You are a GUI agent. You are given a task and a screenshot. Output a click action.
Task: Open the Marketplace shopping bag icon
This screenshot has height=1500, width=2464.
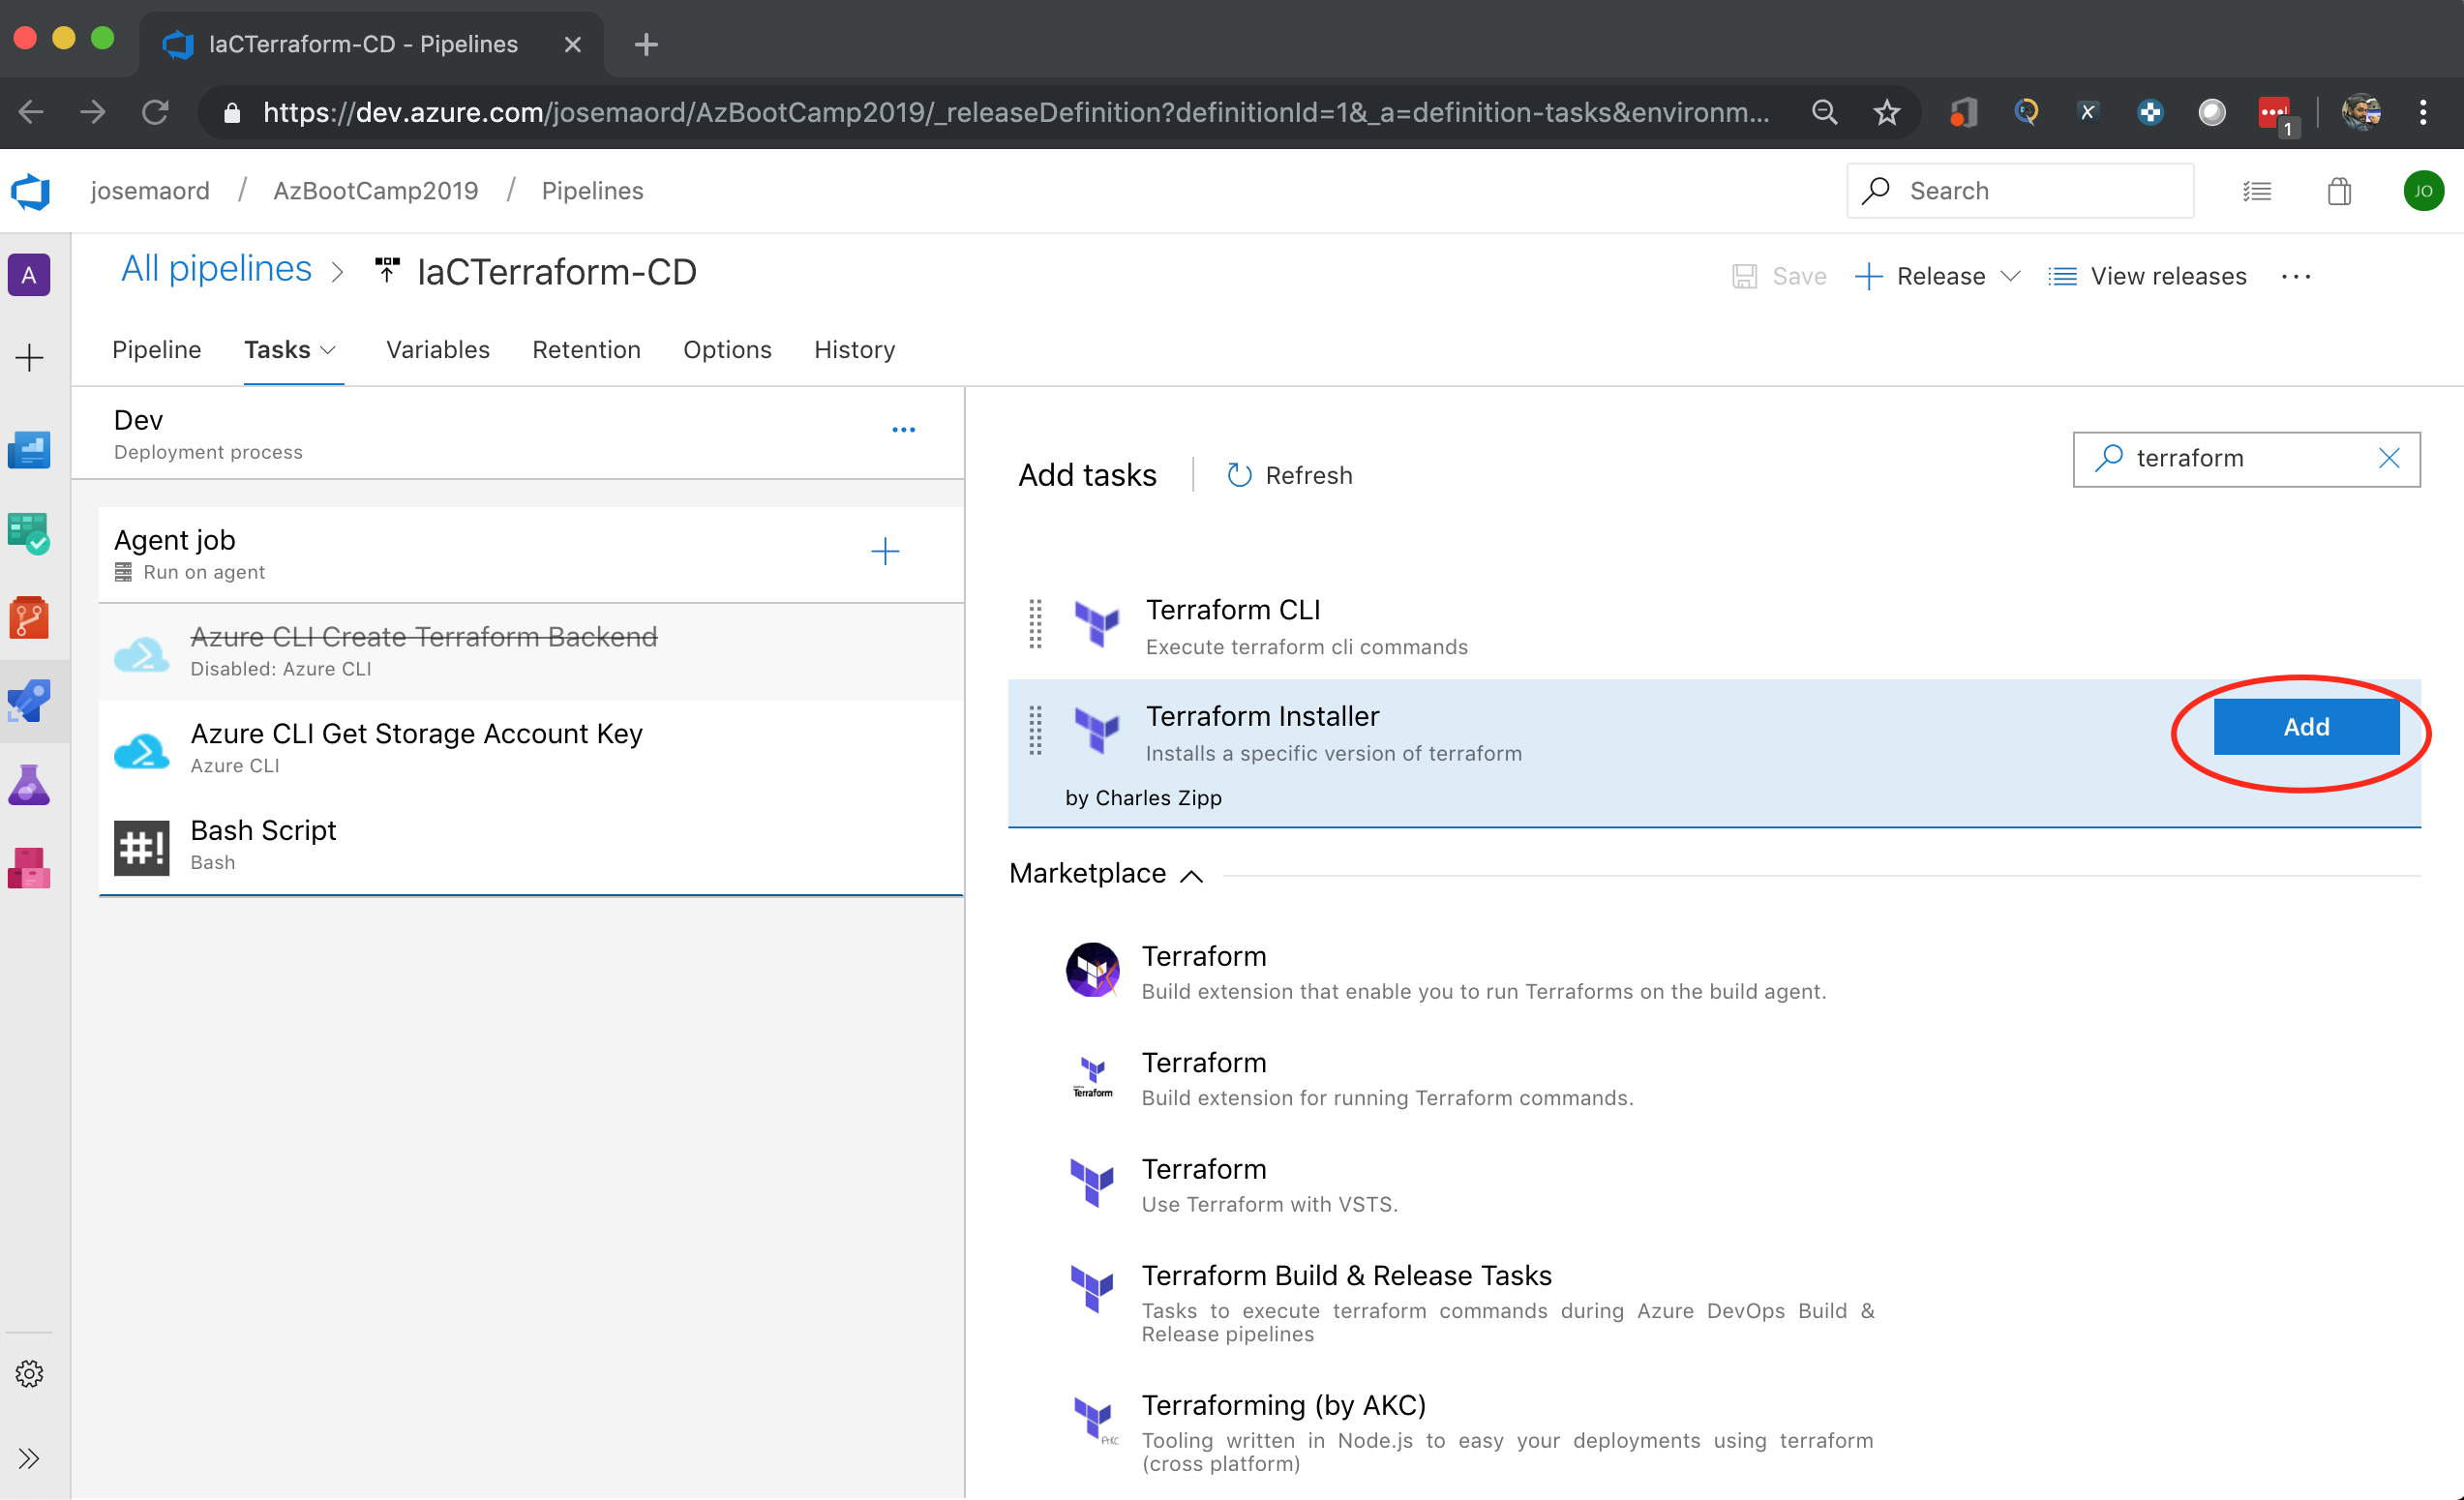pos(2339,191)
